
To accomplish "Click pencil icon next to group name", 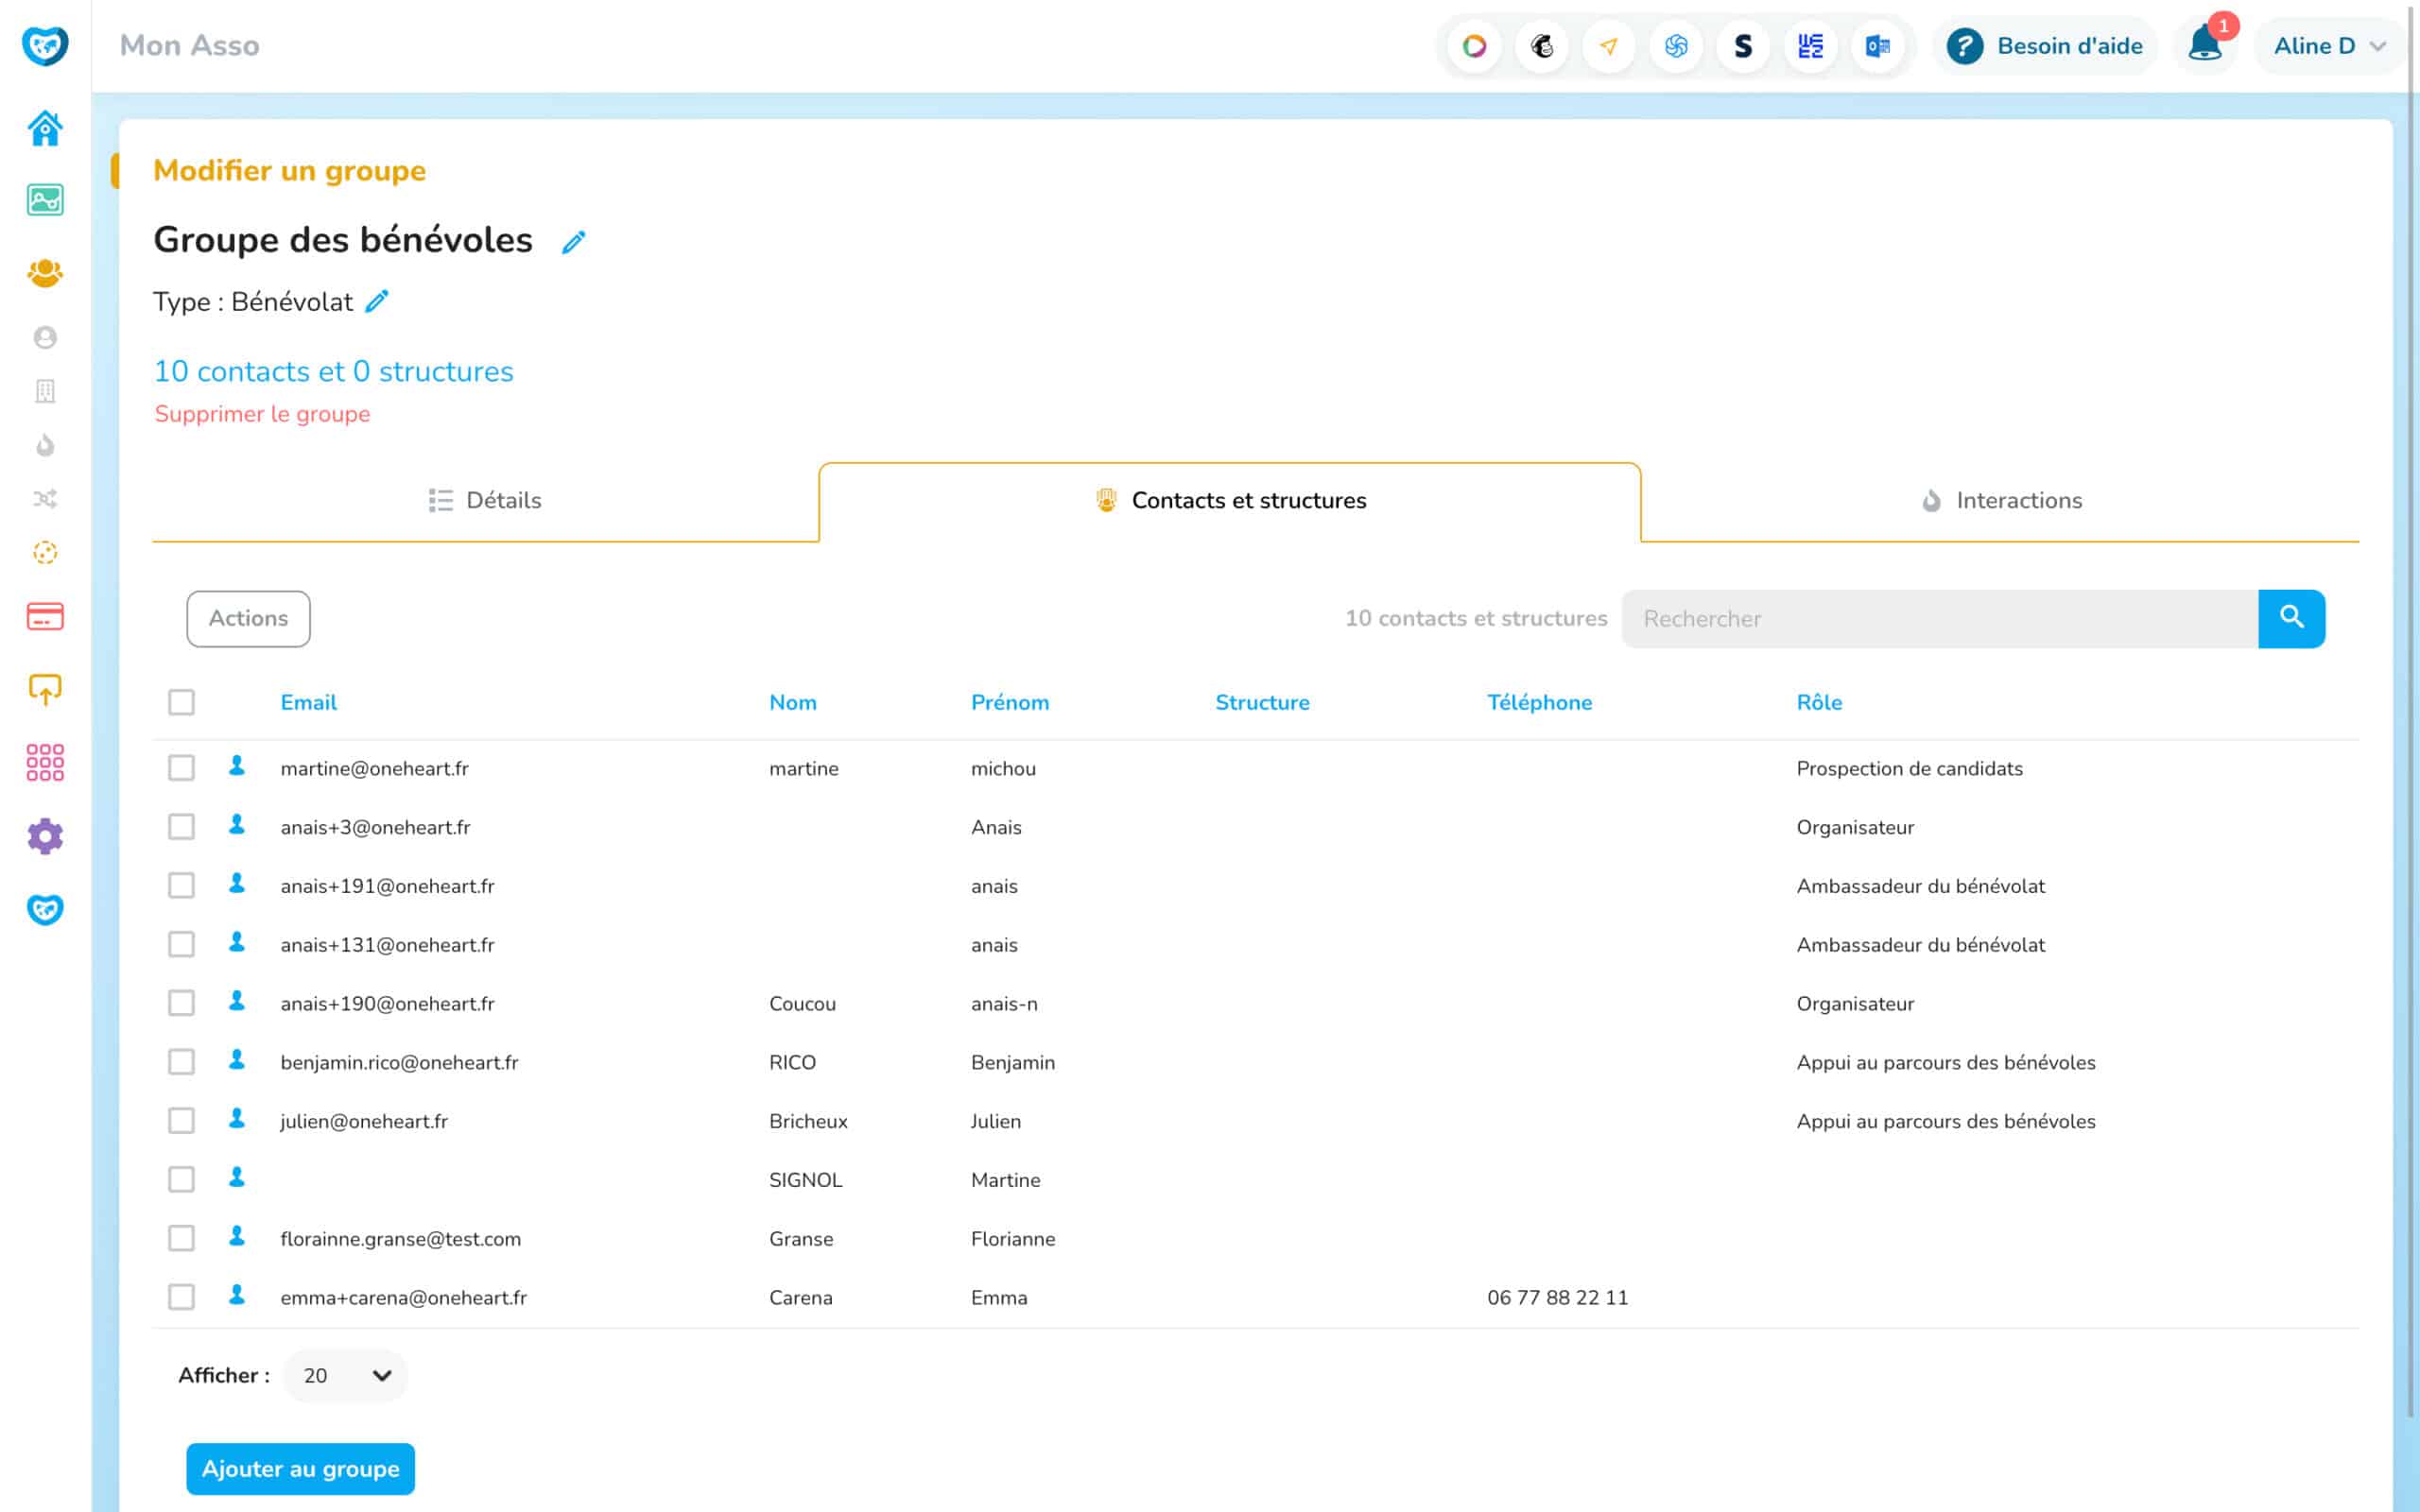I will pyautogui.click(x=573, y=242).
